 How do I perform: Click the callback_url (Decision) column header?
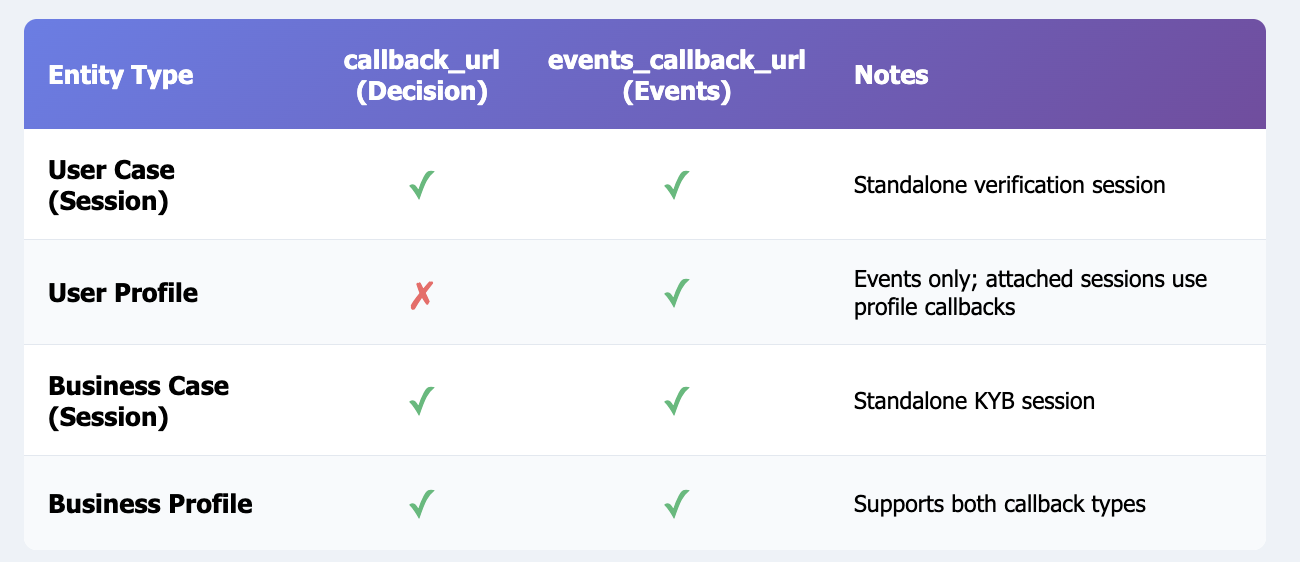point(421,76)
